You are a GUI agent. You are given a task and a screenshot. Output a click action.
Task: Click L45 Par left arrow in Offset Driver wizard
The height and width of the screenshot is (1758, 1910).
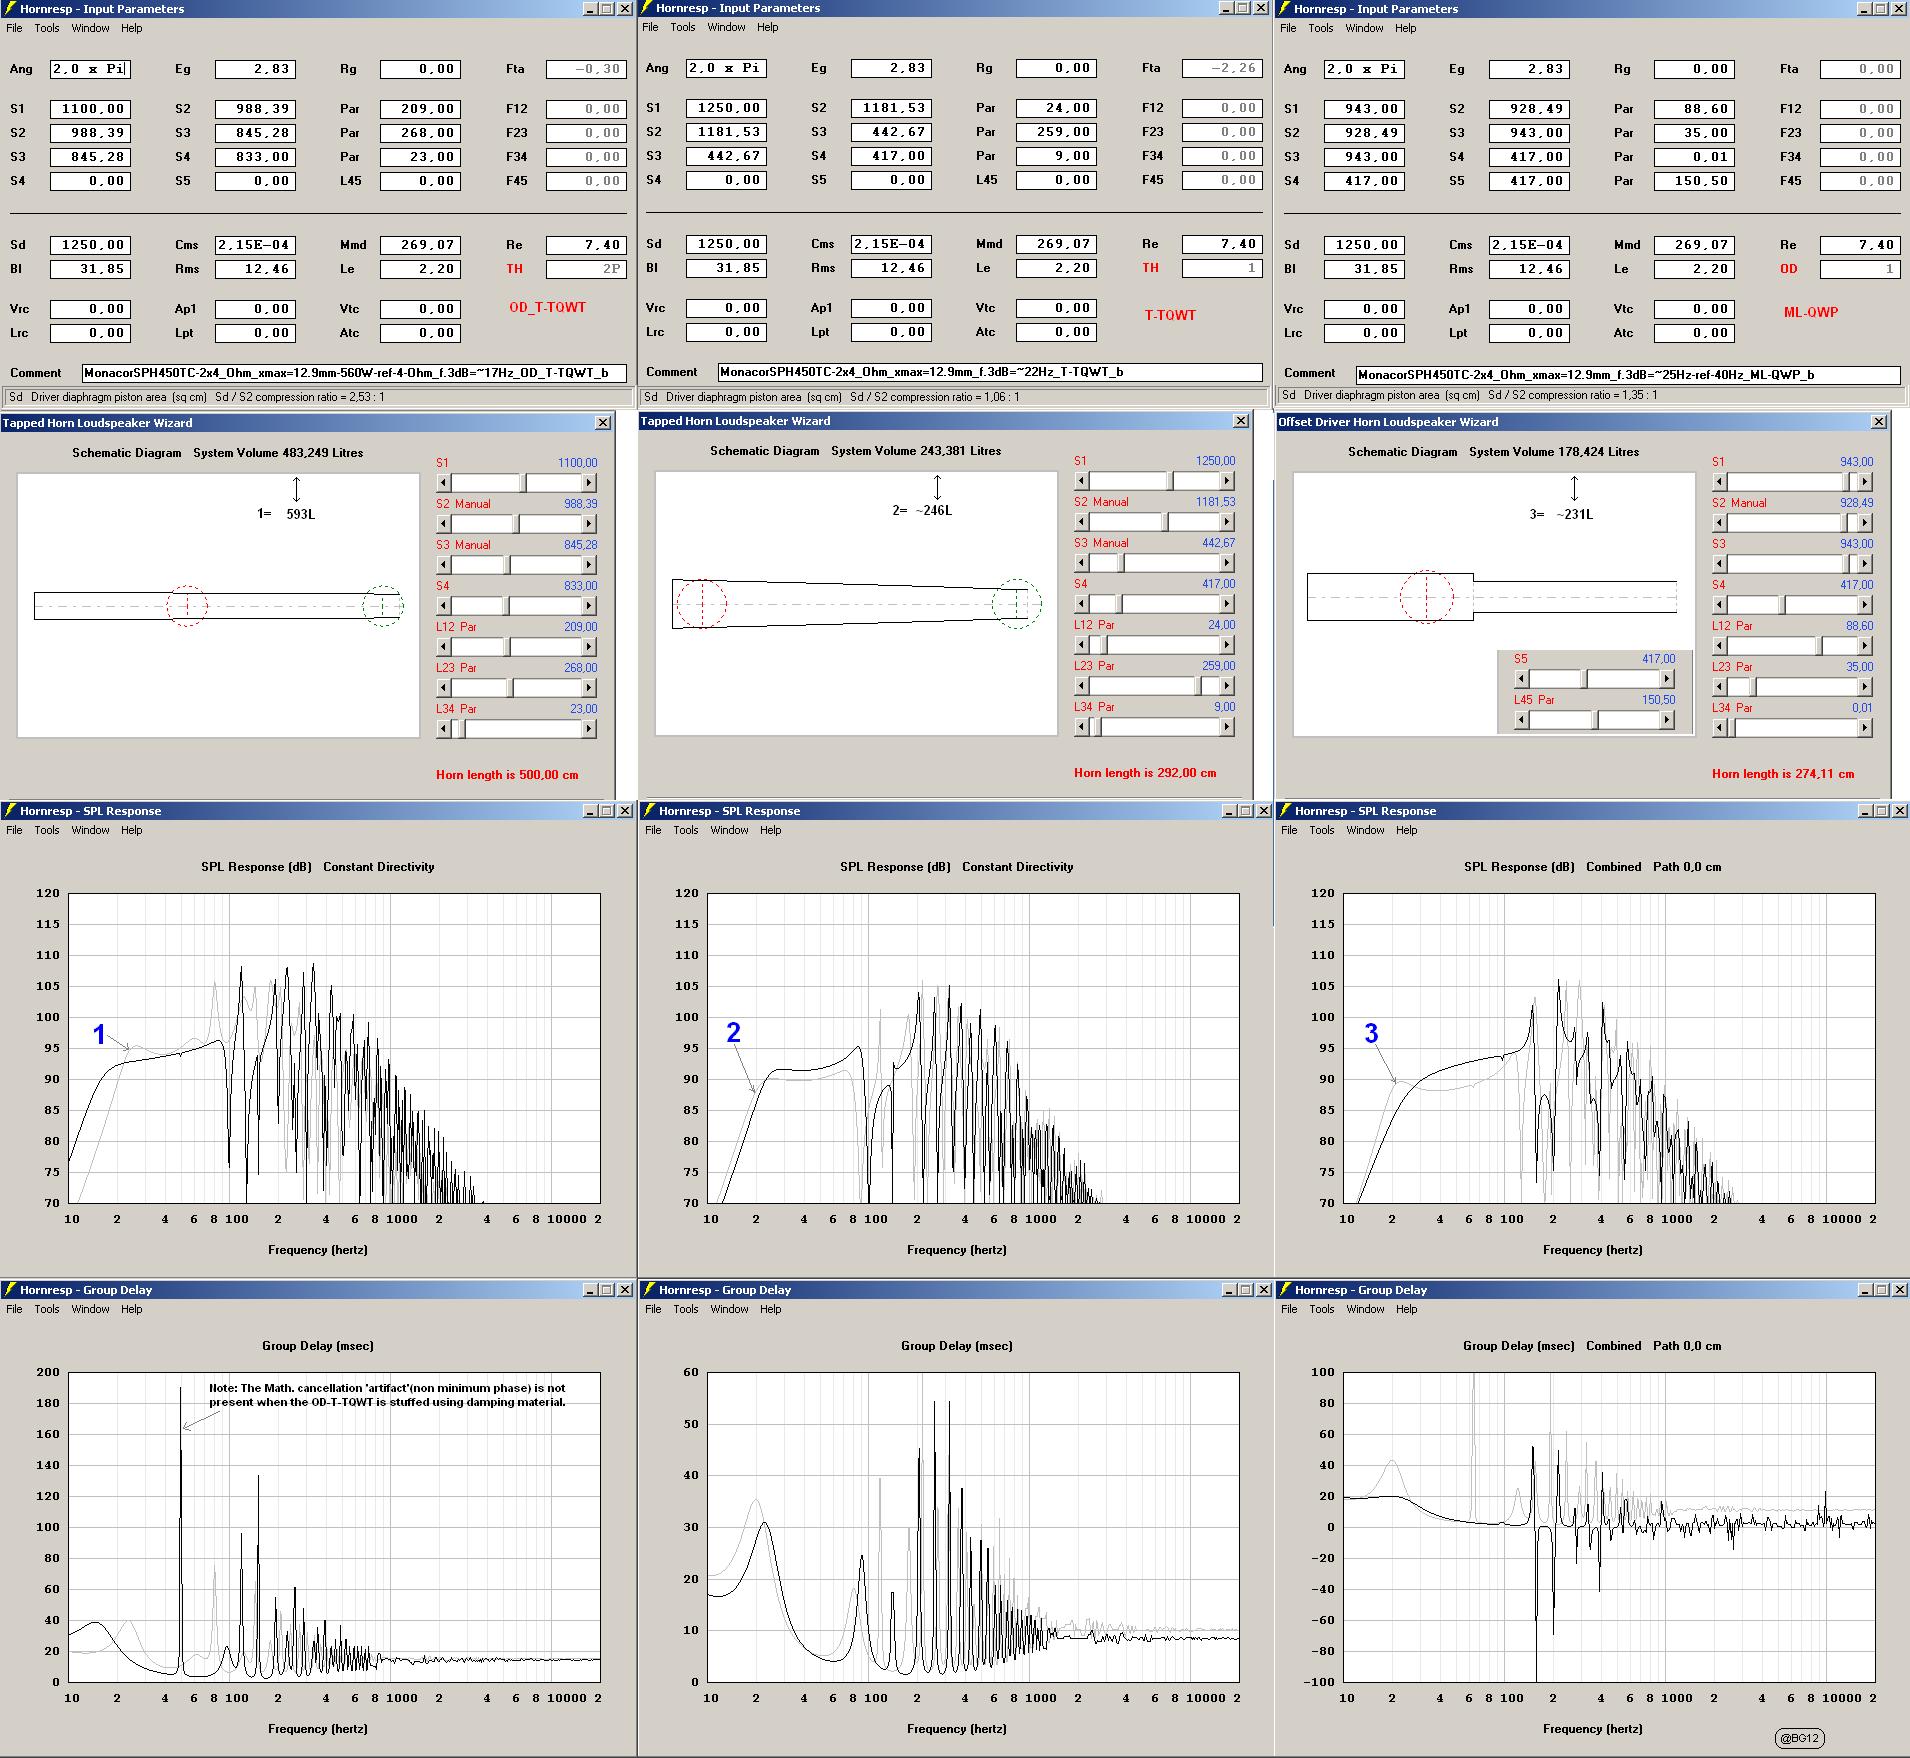point(1521,720)
